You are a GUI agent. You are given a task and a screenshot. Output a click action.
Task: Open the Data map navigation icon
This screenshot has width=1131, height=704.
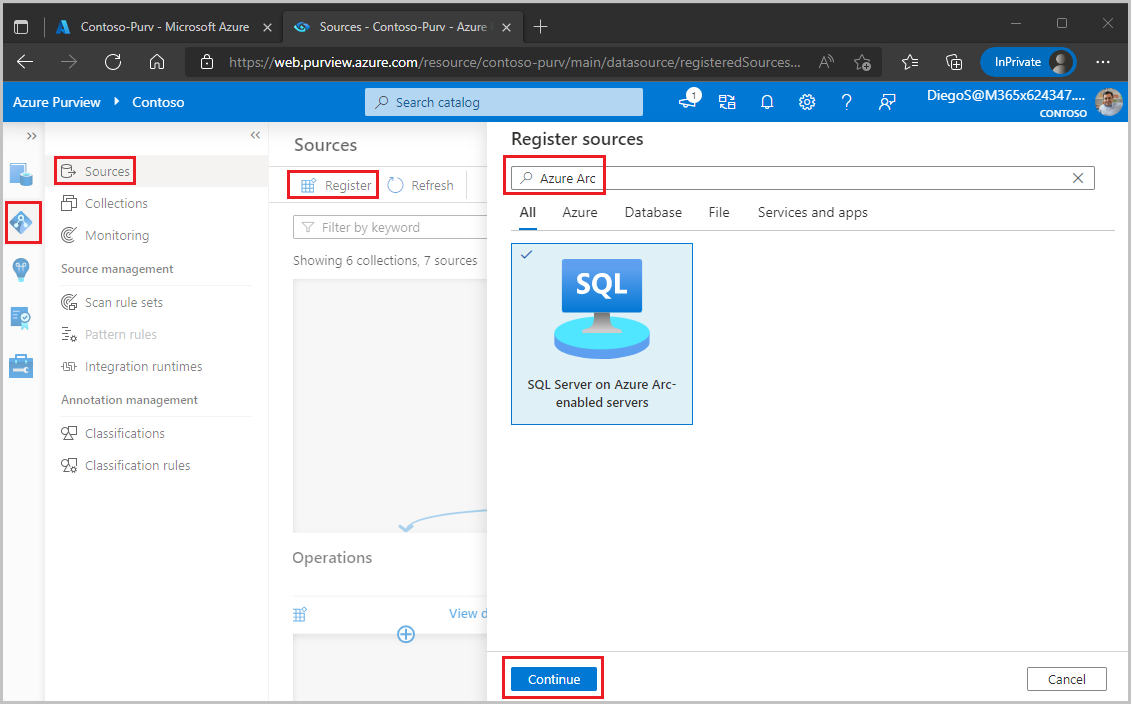(22, 222)
